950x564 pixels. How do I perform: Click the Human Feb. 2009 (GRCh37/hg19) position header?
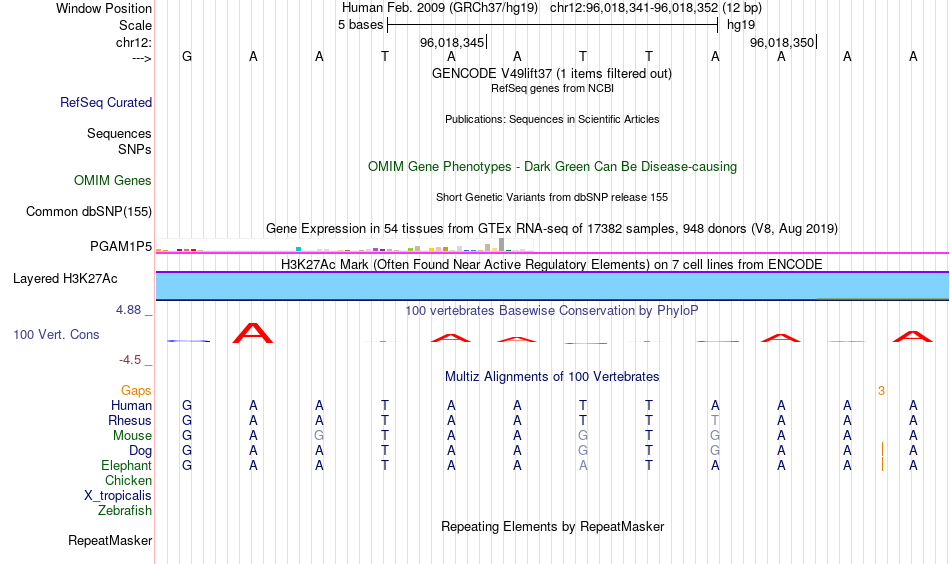tap(440, 8)
